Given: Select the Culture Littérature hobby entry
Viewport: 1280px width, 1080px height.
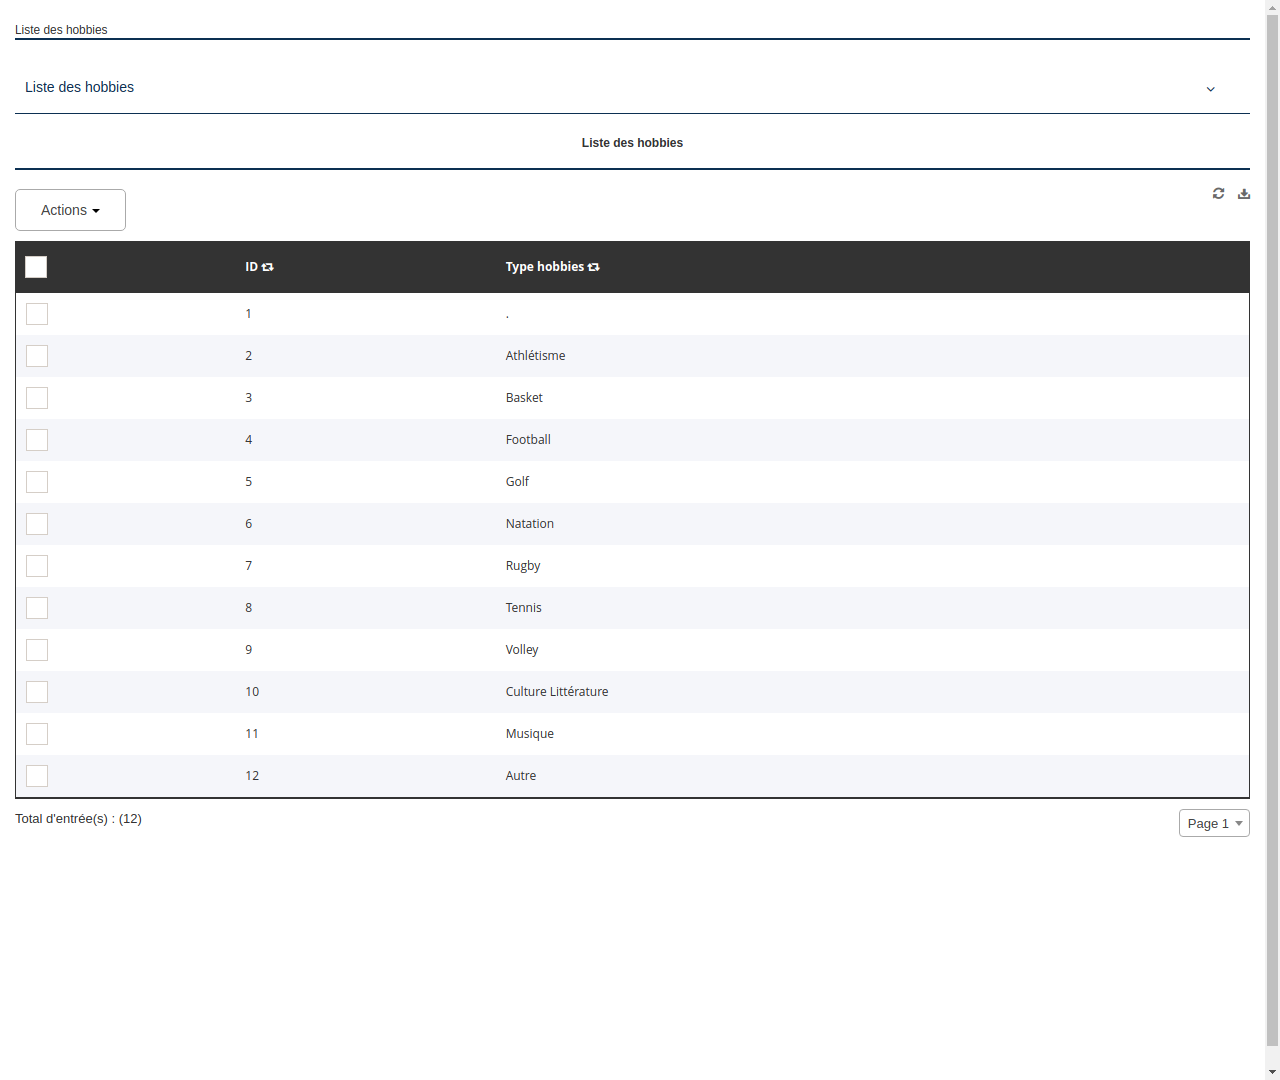Looking at the screenshot, I should 556,691.
